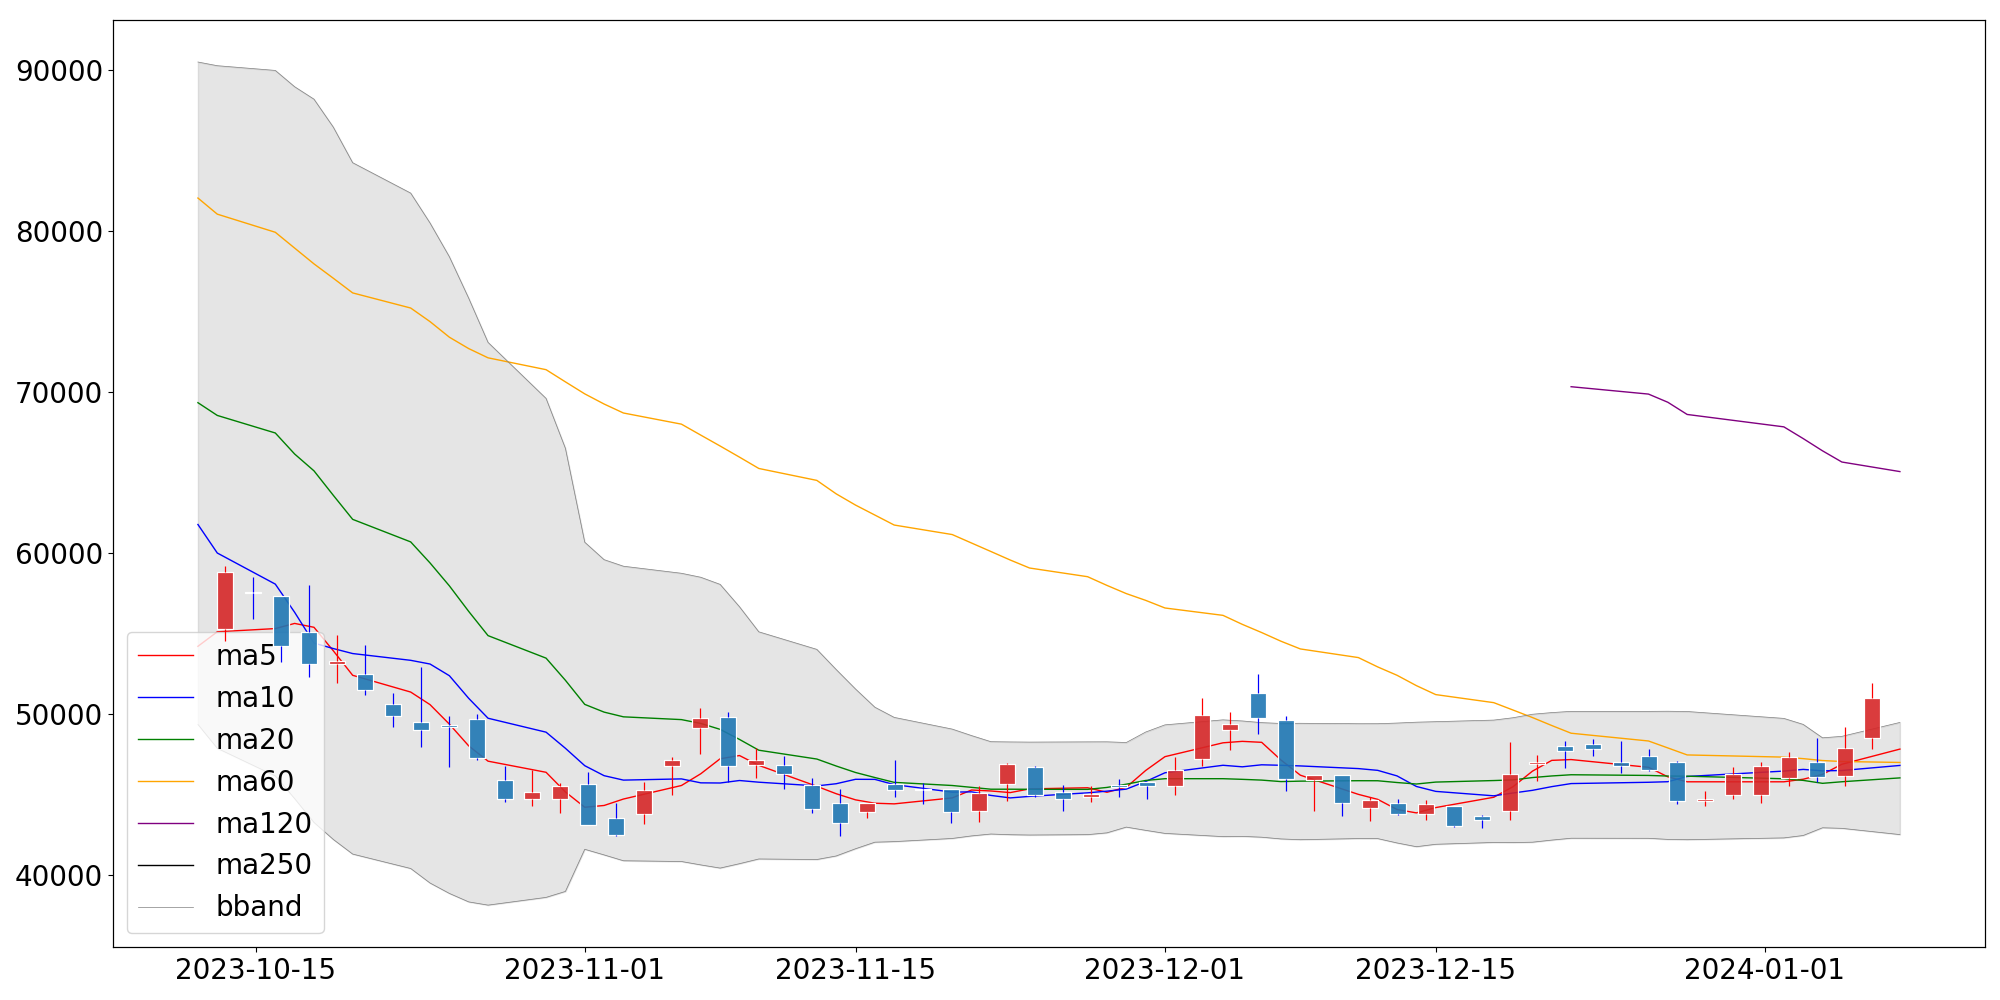Click the red ma5 legend line sample
The width and height of the screenshot is (2000, 1000).
(x=165, y=656)
